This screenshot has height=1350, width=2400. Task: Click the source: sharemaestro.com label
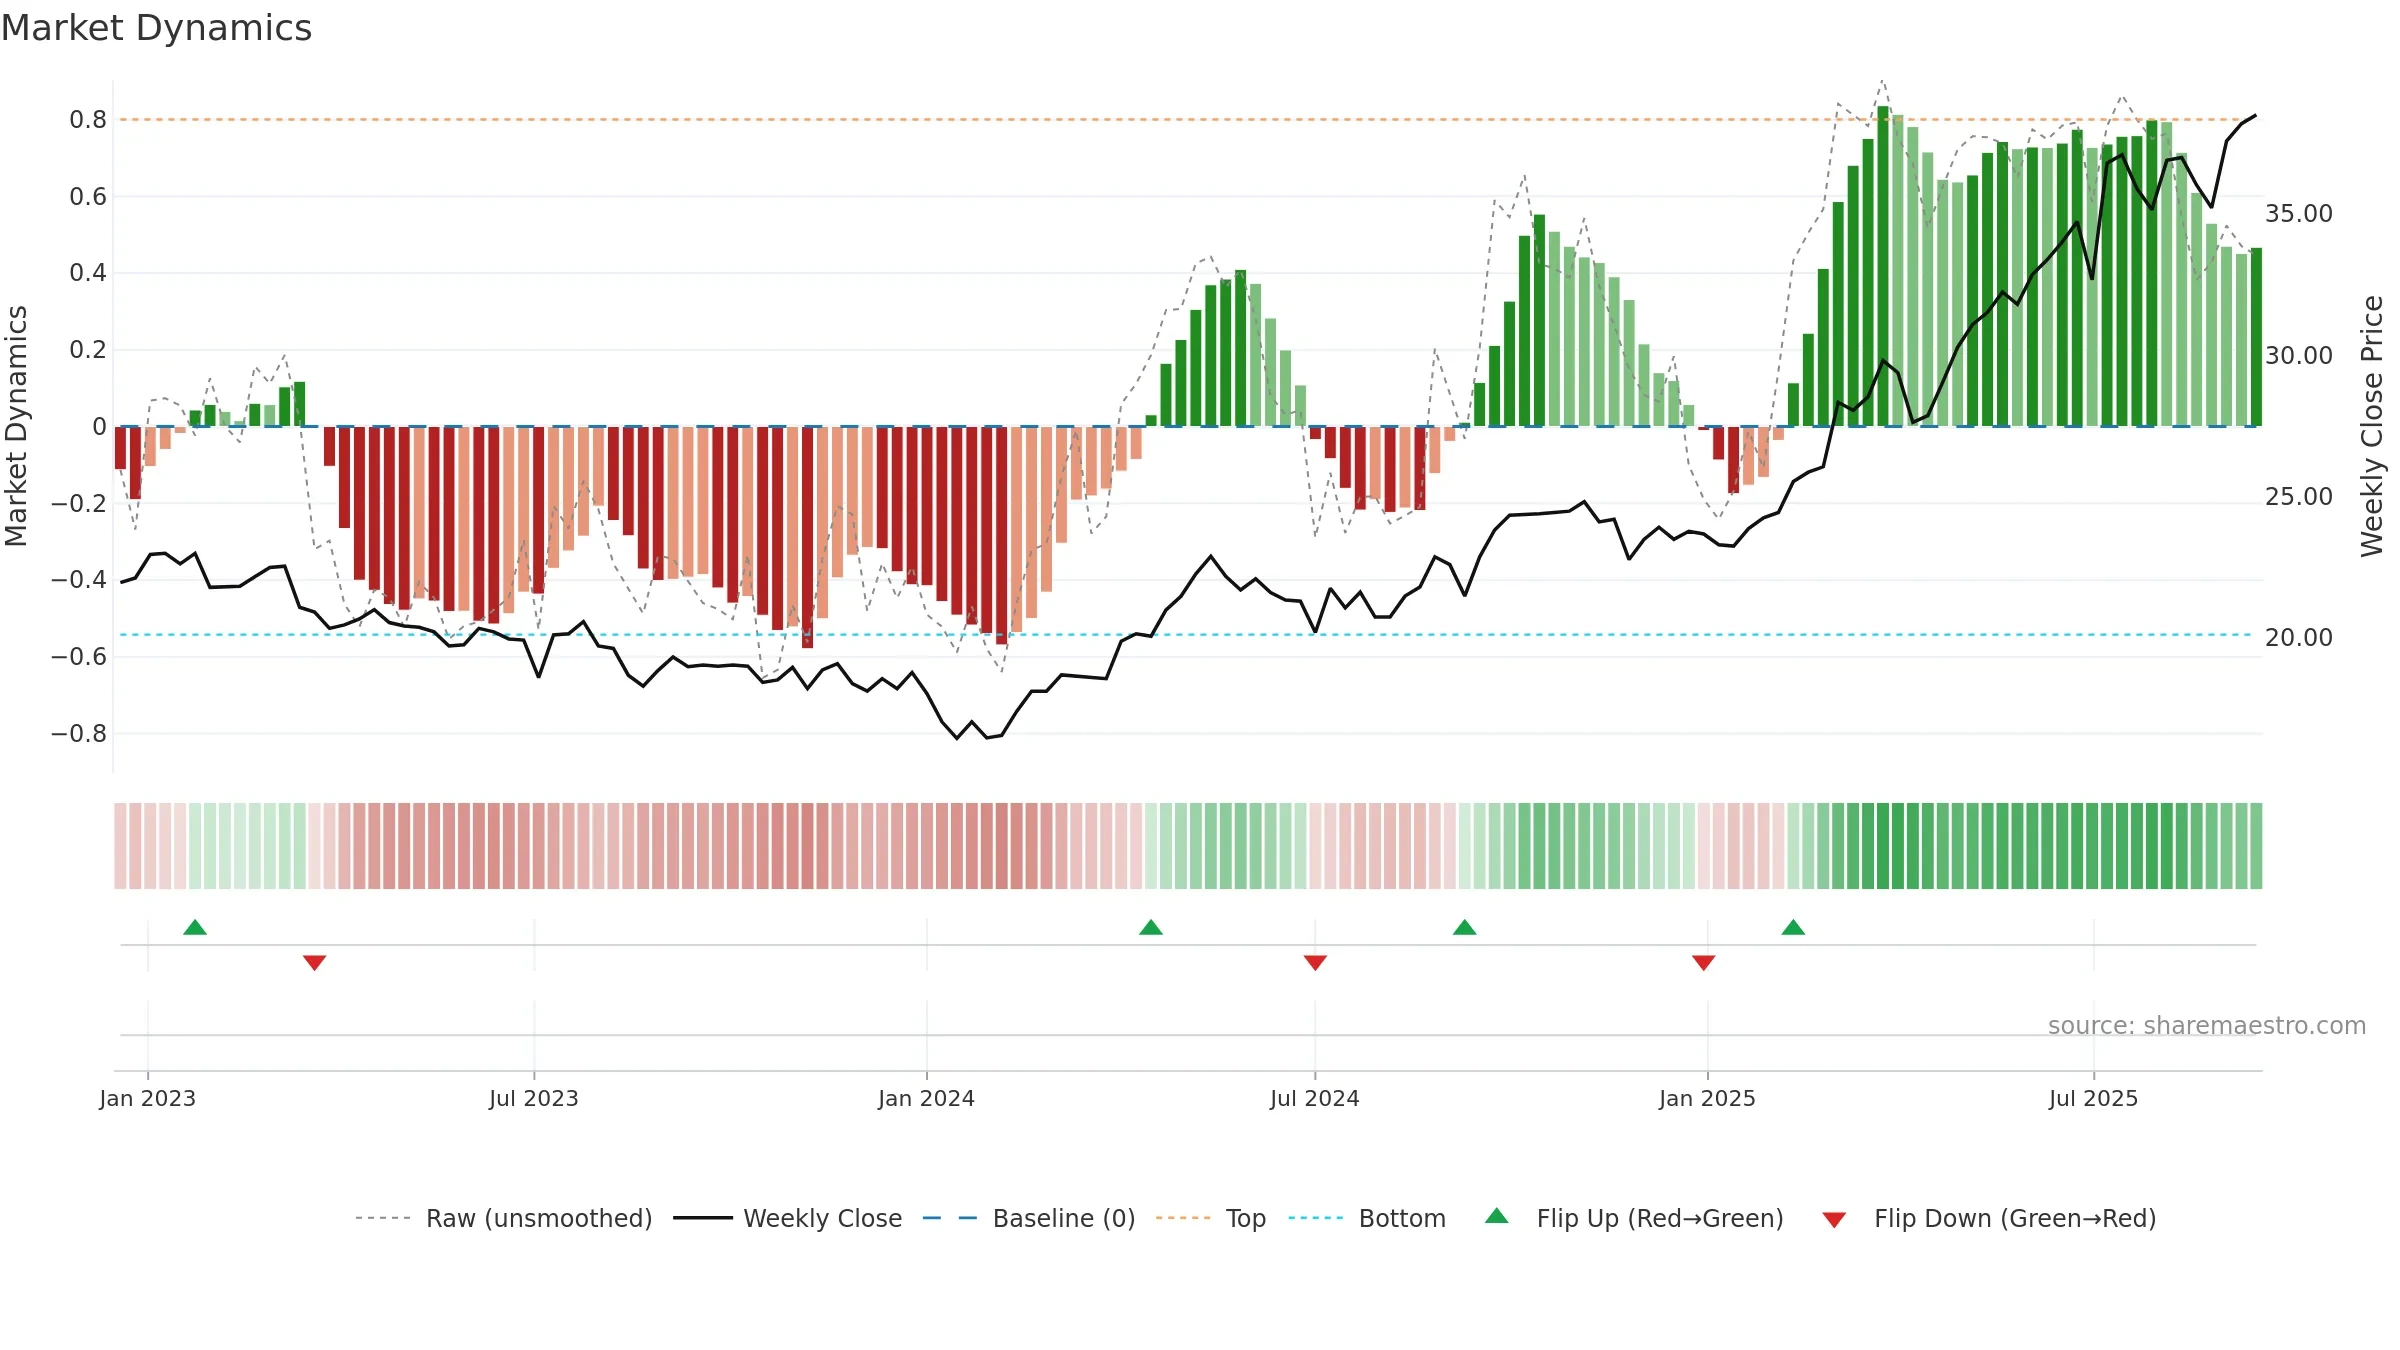coord(2207,1026)
